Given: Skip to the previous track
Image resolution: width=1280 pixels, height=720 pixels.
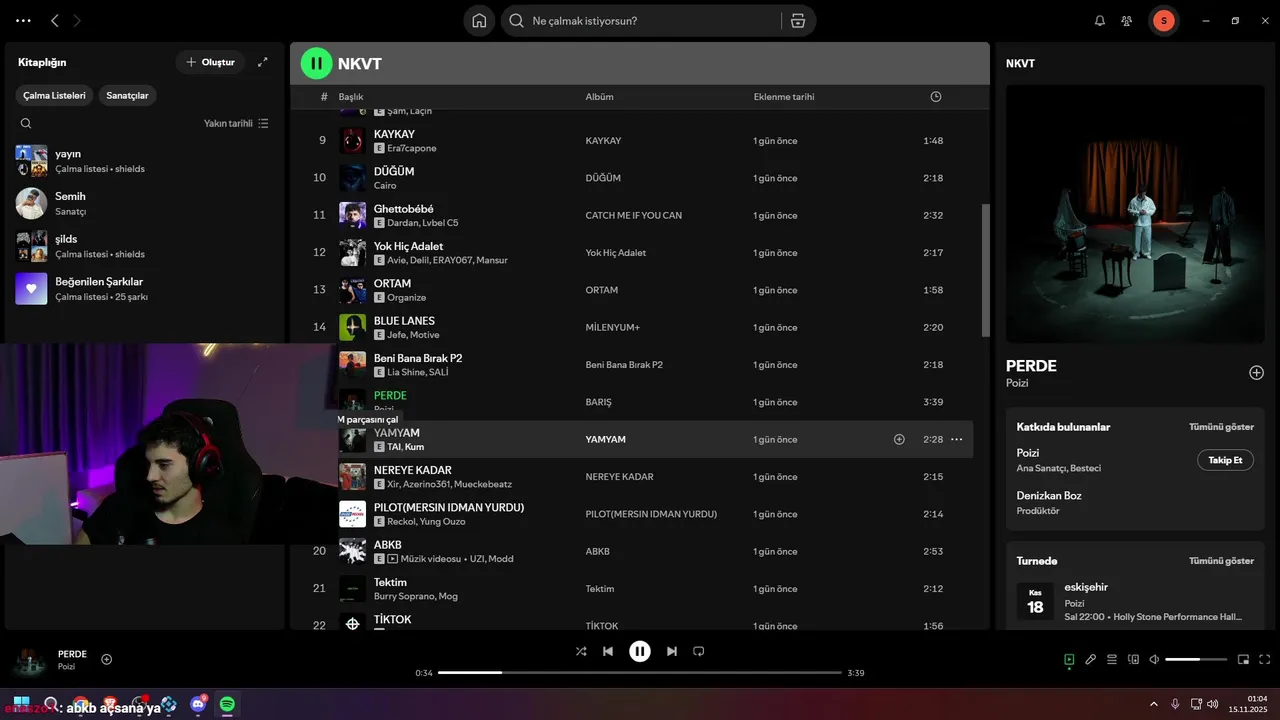Looking at the screenshot, I should click(608, 651).
